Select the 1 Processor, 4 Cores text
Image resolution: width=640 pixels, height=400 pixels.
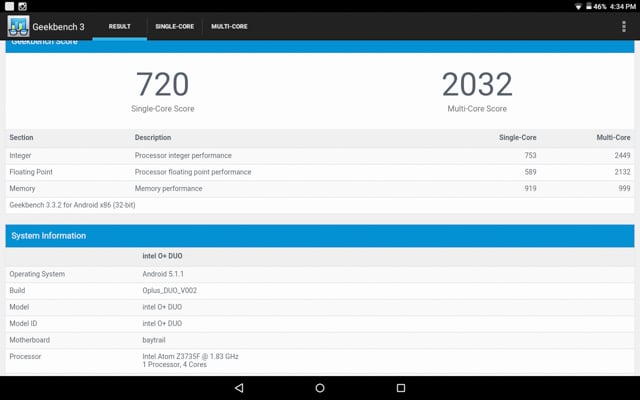click(174, 364)
